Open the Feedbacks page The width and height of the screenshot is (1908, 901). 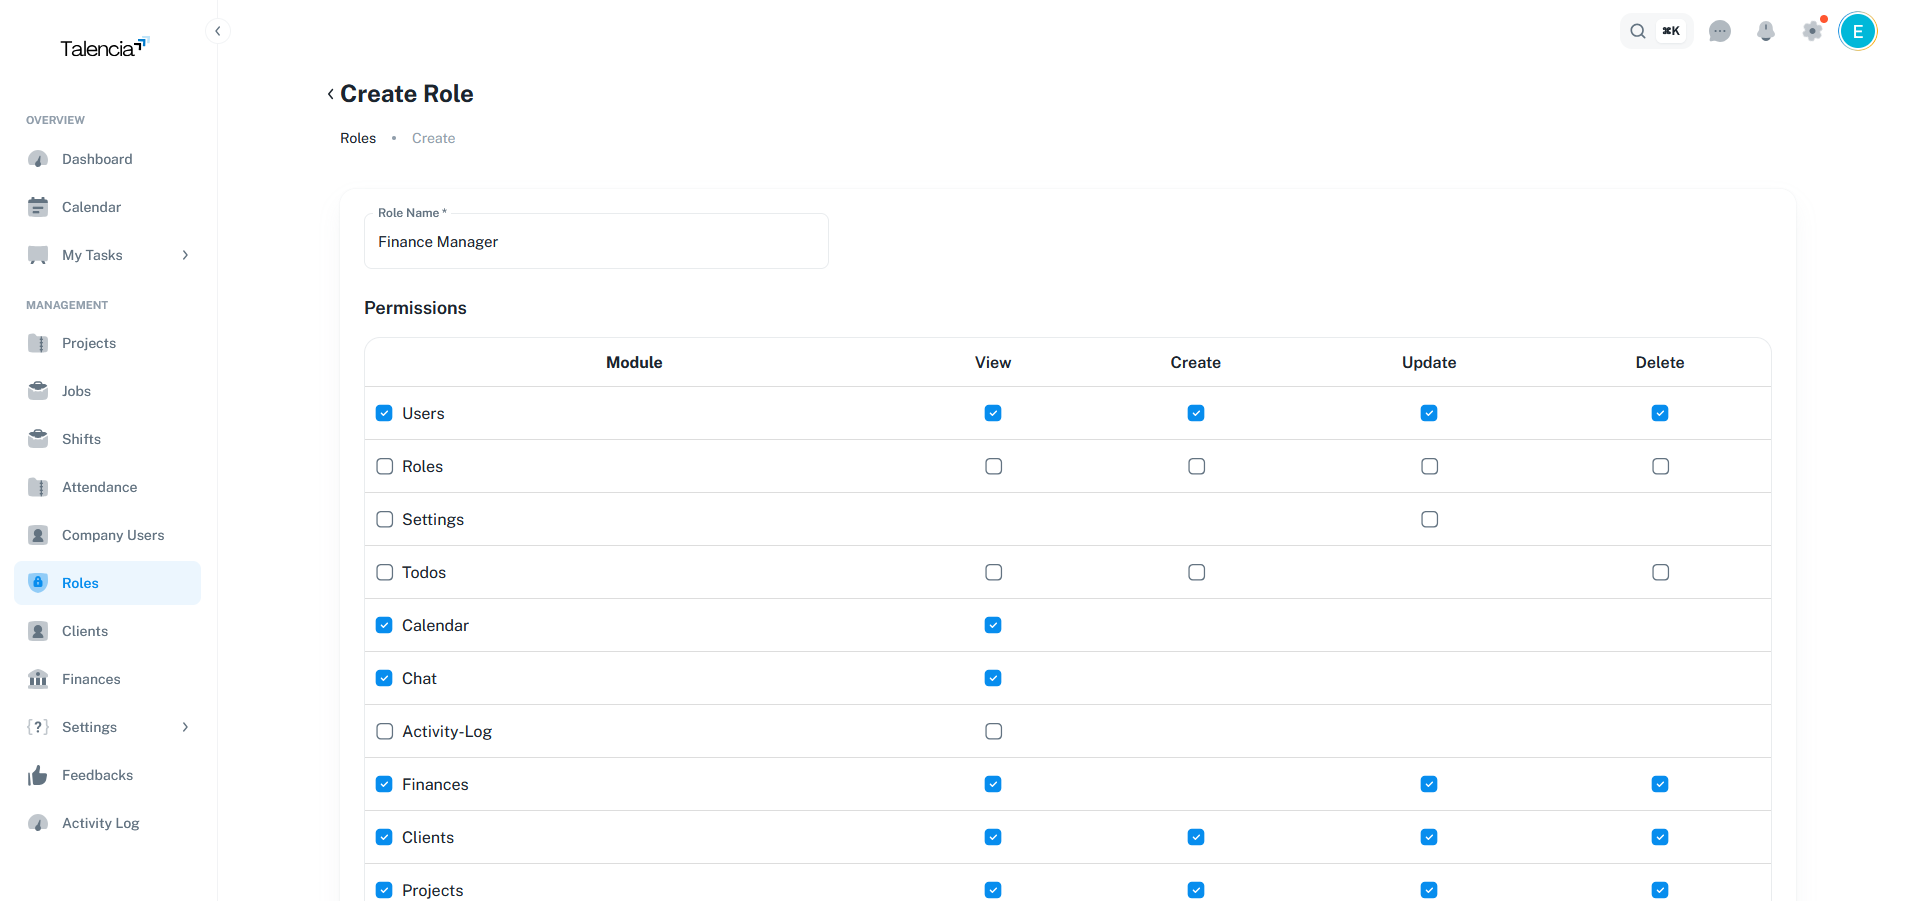97,775
